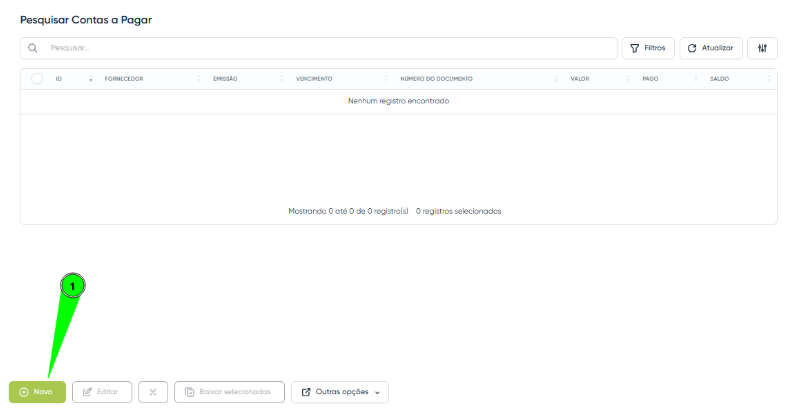Click Baixar selecionados button
Screen dimensions: 792x416
pos(229,392)
